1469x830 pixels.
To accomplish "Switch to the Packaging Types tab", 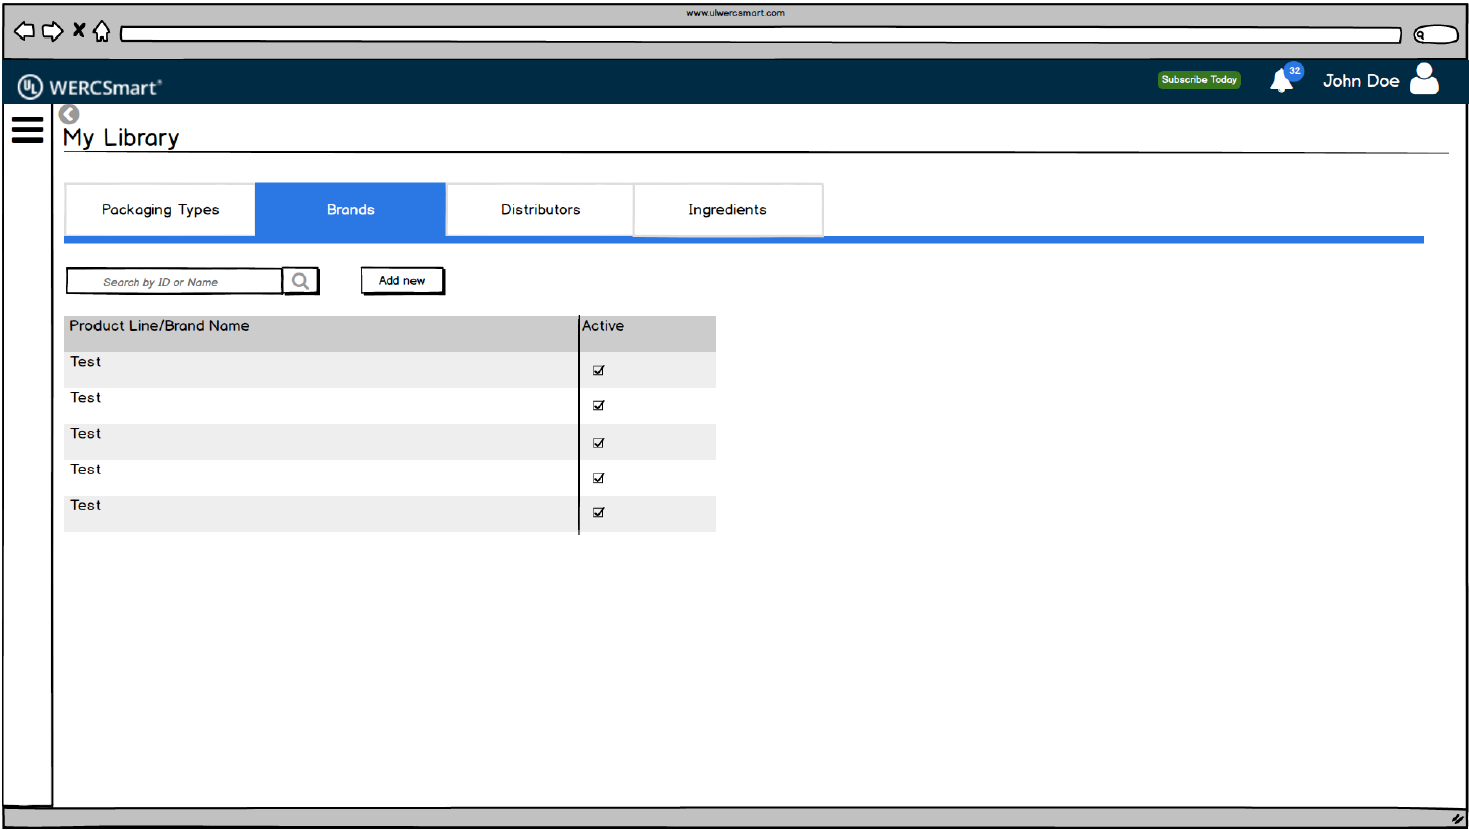I will click(x=160, y=210).
